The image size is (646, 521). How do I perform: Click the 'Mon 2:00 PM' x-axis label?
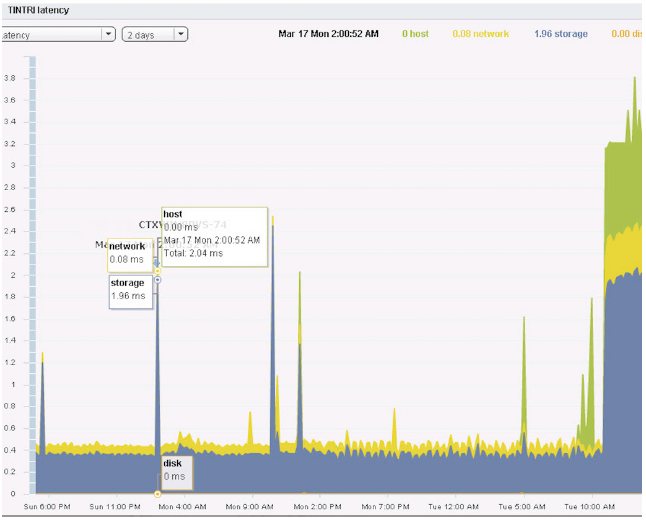tap(317, 507)
